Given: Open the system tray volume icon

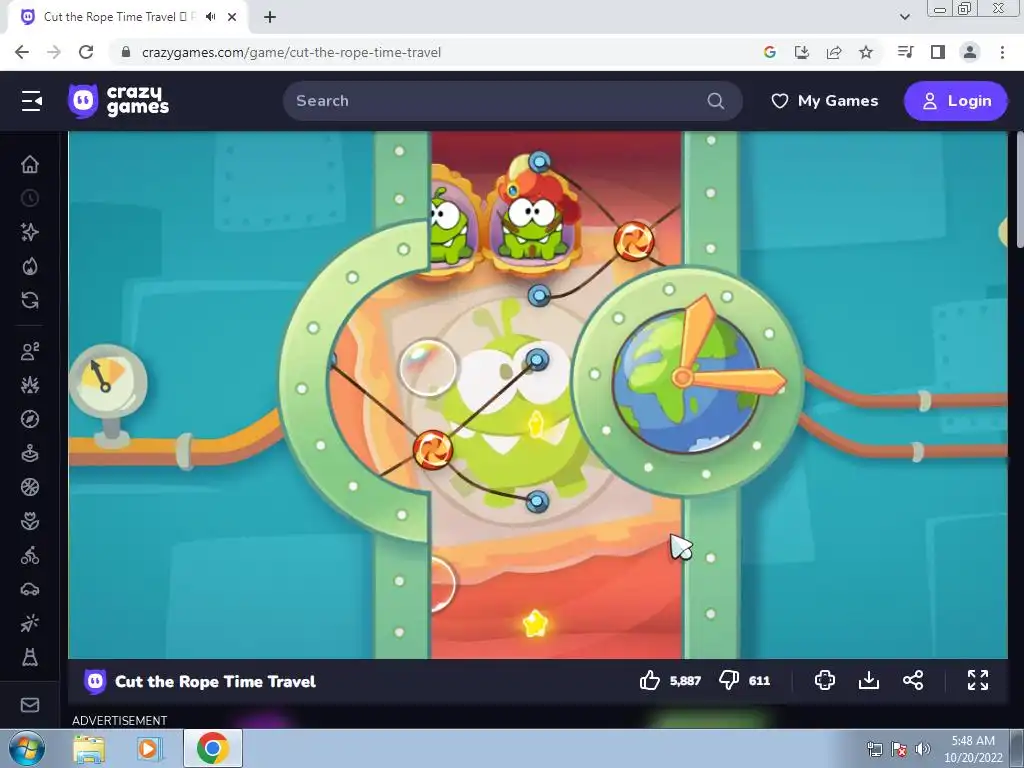Looking at the screenshot, I should 922,749.
